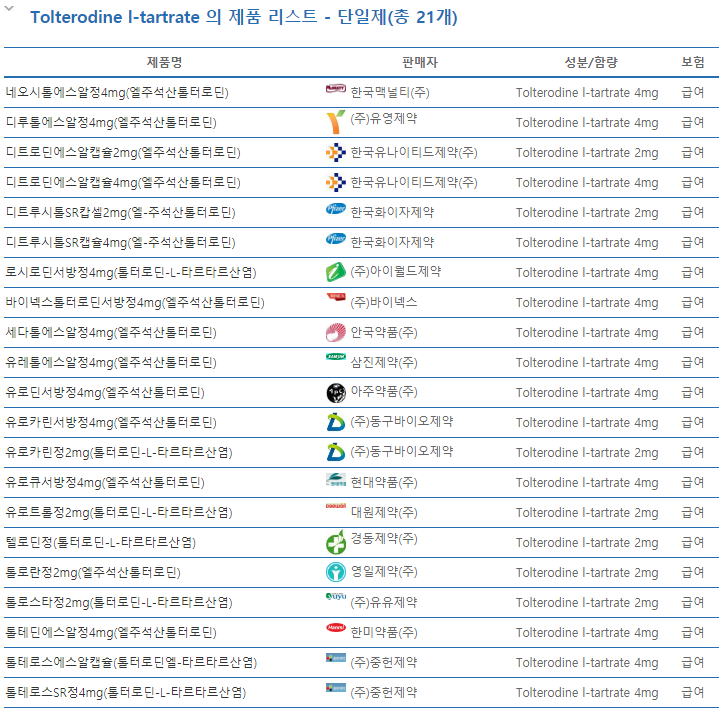Open product 텔로딘정
Viewport: 720px width, 708px height.
tap(101, 543)
